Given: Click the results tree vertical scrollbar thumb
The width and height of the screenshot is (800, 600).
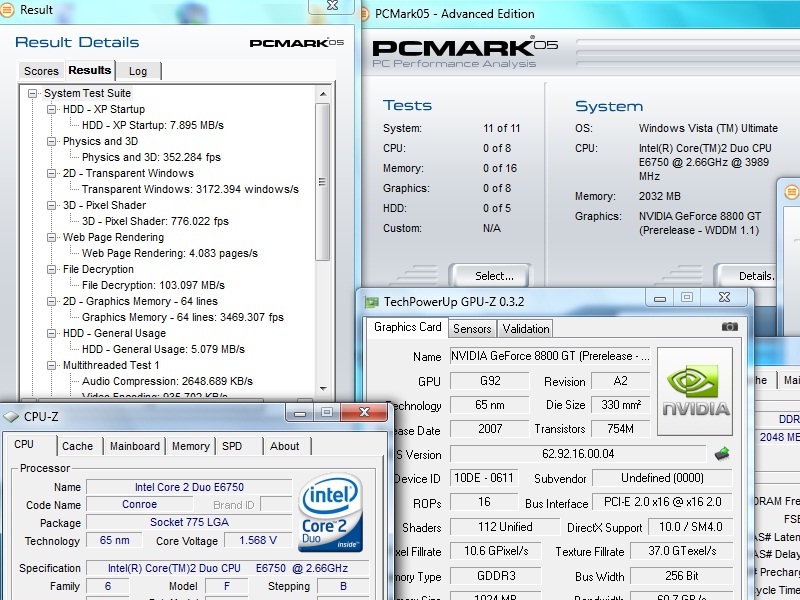Looking at the screenshot, I should click(x=322, y=182).
